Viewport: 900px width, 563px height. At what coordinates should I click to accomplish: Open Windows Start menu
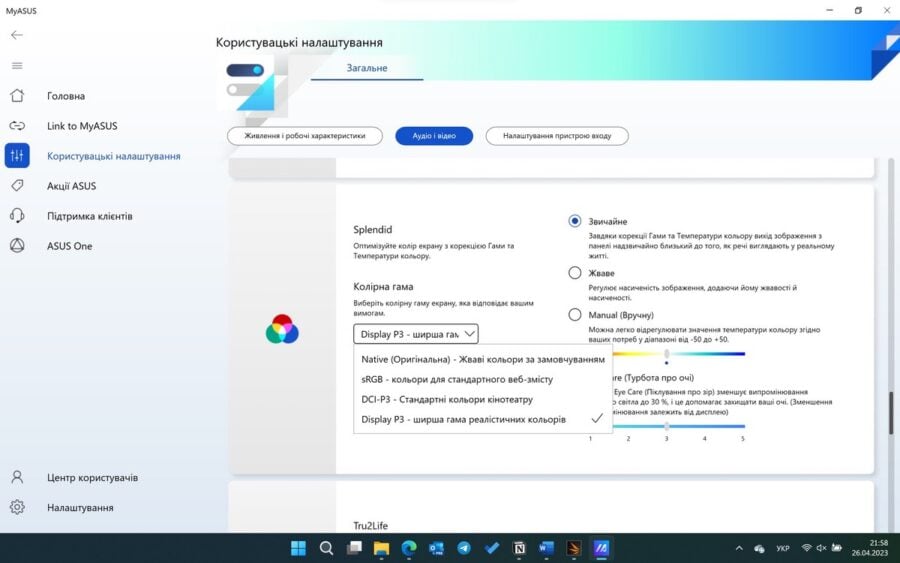298,548
